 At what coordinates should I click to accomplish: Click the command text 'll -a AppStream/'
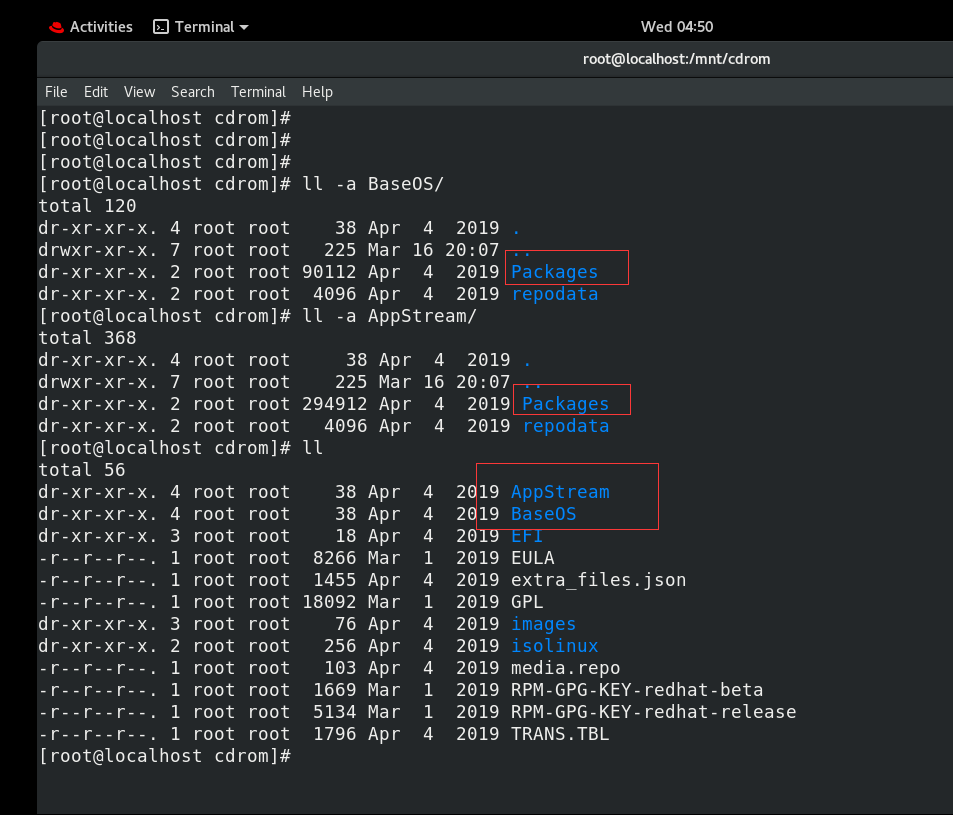click(x=390, y=316)
